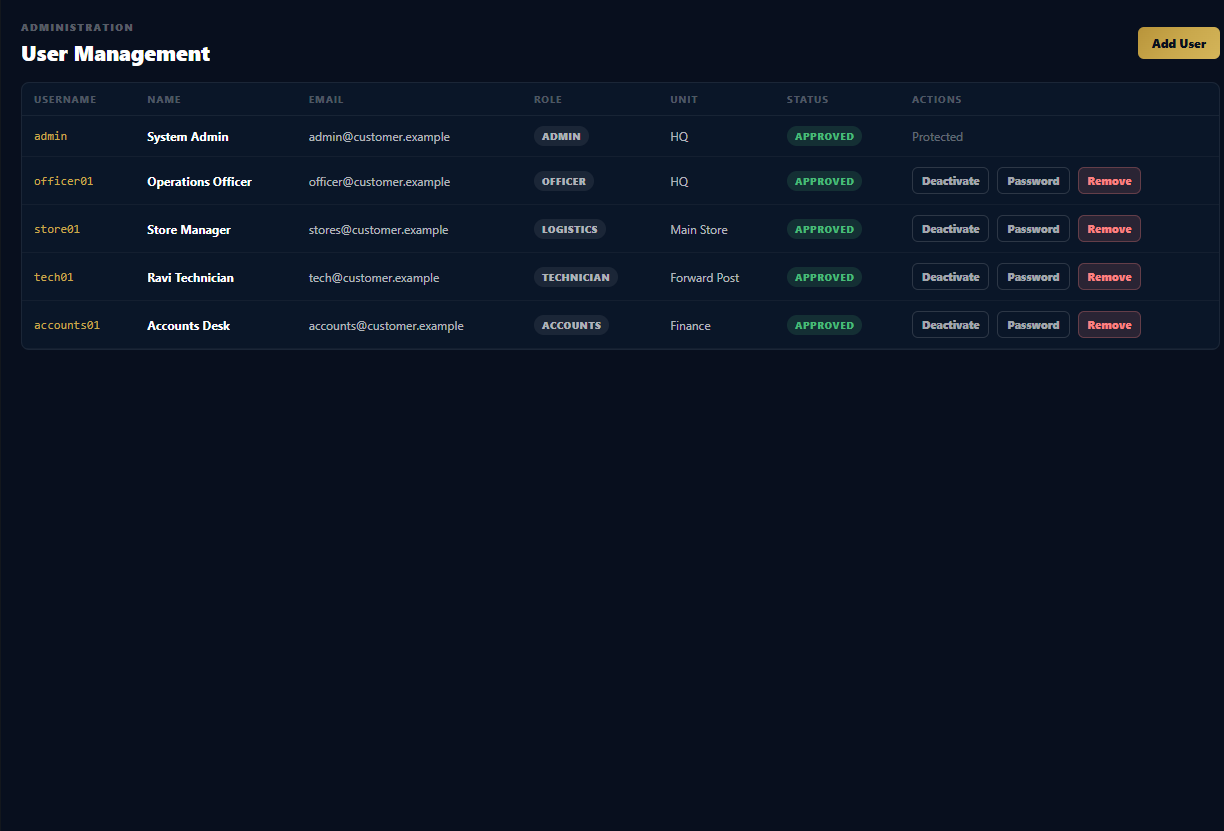Click the LOGISTICS role badge
The height and width of the screenshot is (831, 1224).
pos(570,229)
